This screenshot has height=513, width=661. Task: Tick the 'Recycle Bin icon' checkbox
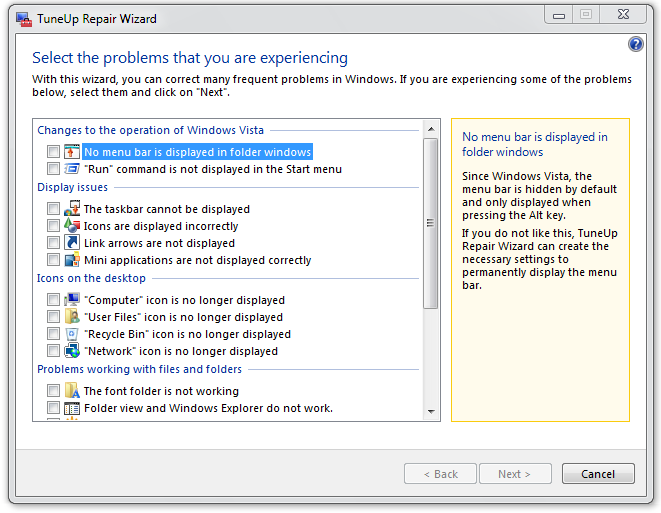pos(53,334)
